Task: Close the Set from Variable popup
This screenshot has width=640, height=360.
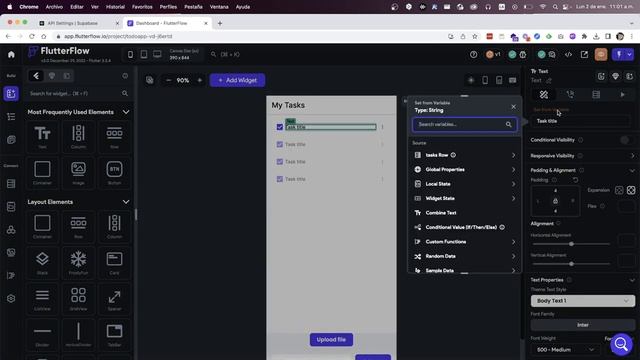Action: point(513,107)
